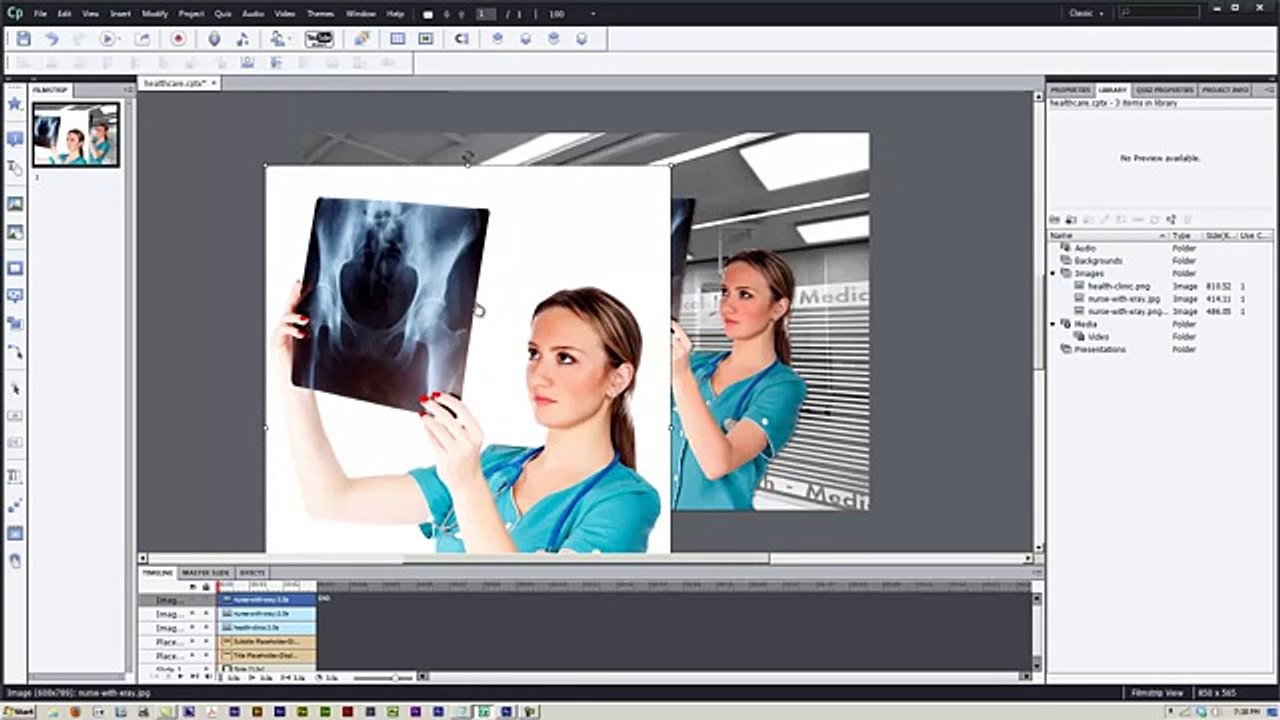Image resolution: width=1280 pixels, height=720 pixels.
Task: Open the File menu
Action: (40, 14)
